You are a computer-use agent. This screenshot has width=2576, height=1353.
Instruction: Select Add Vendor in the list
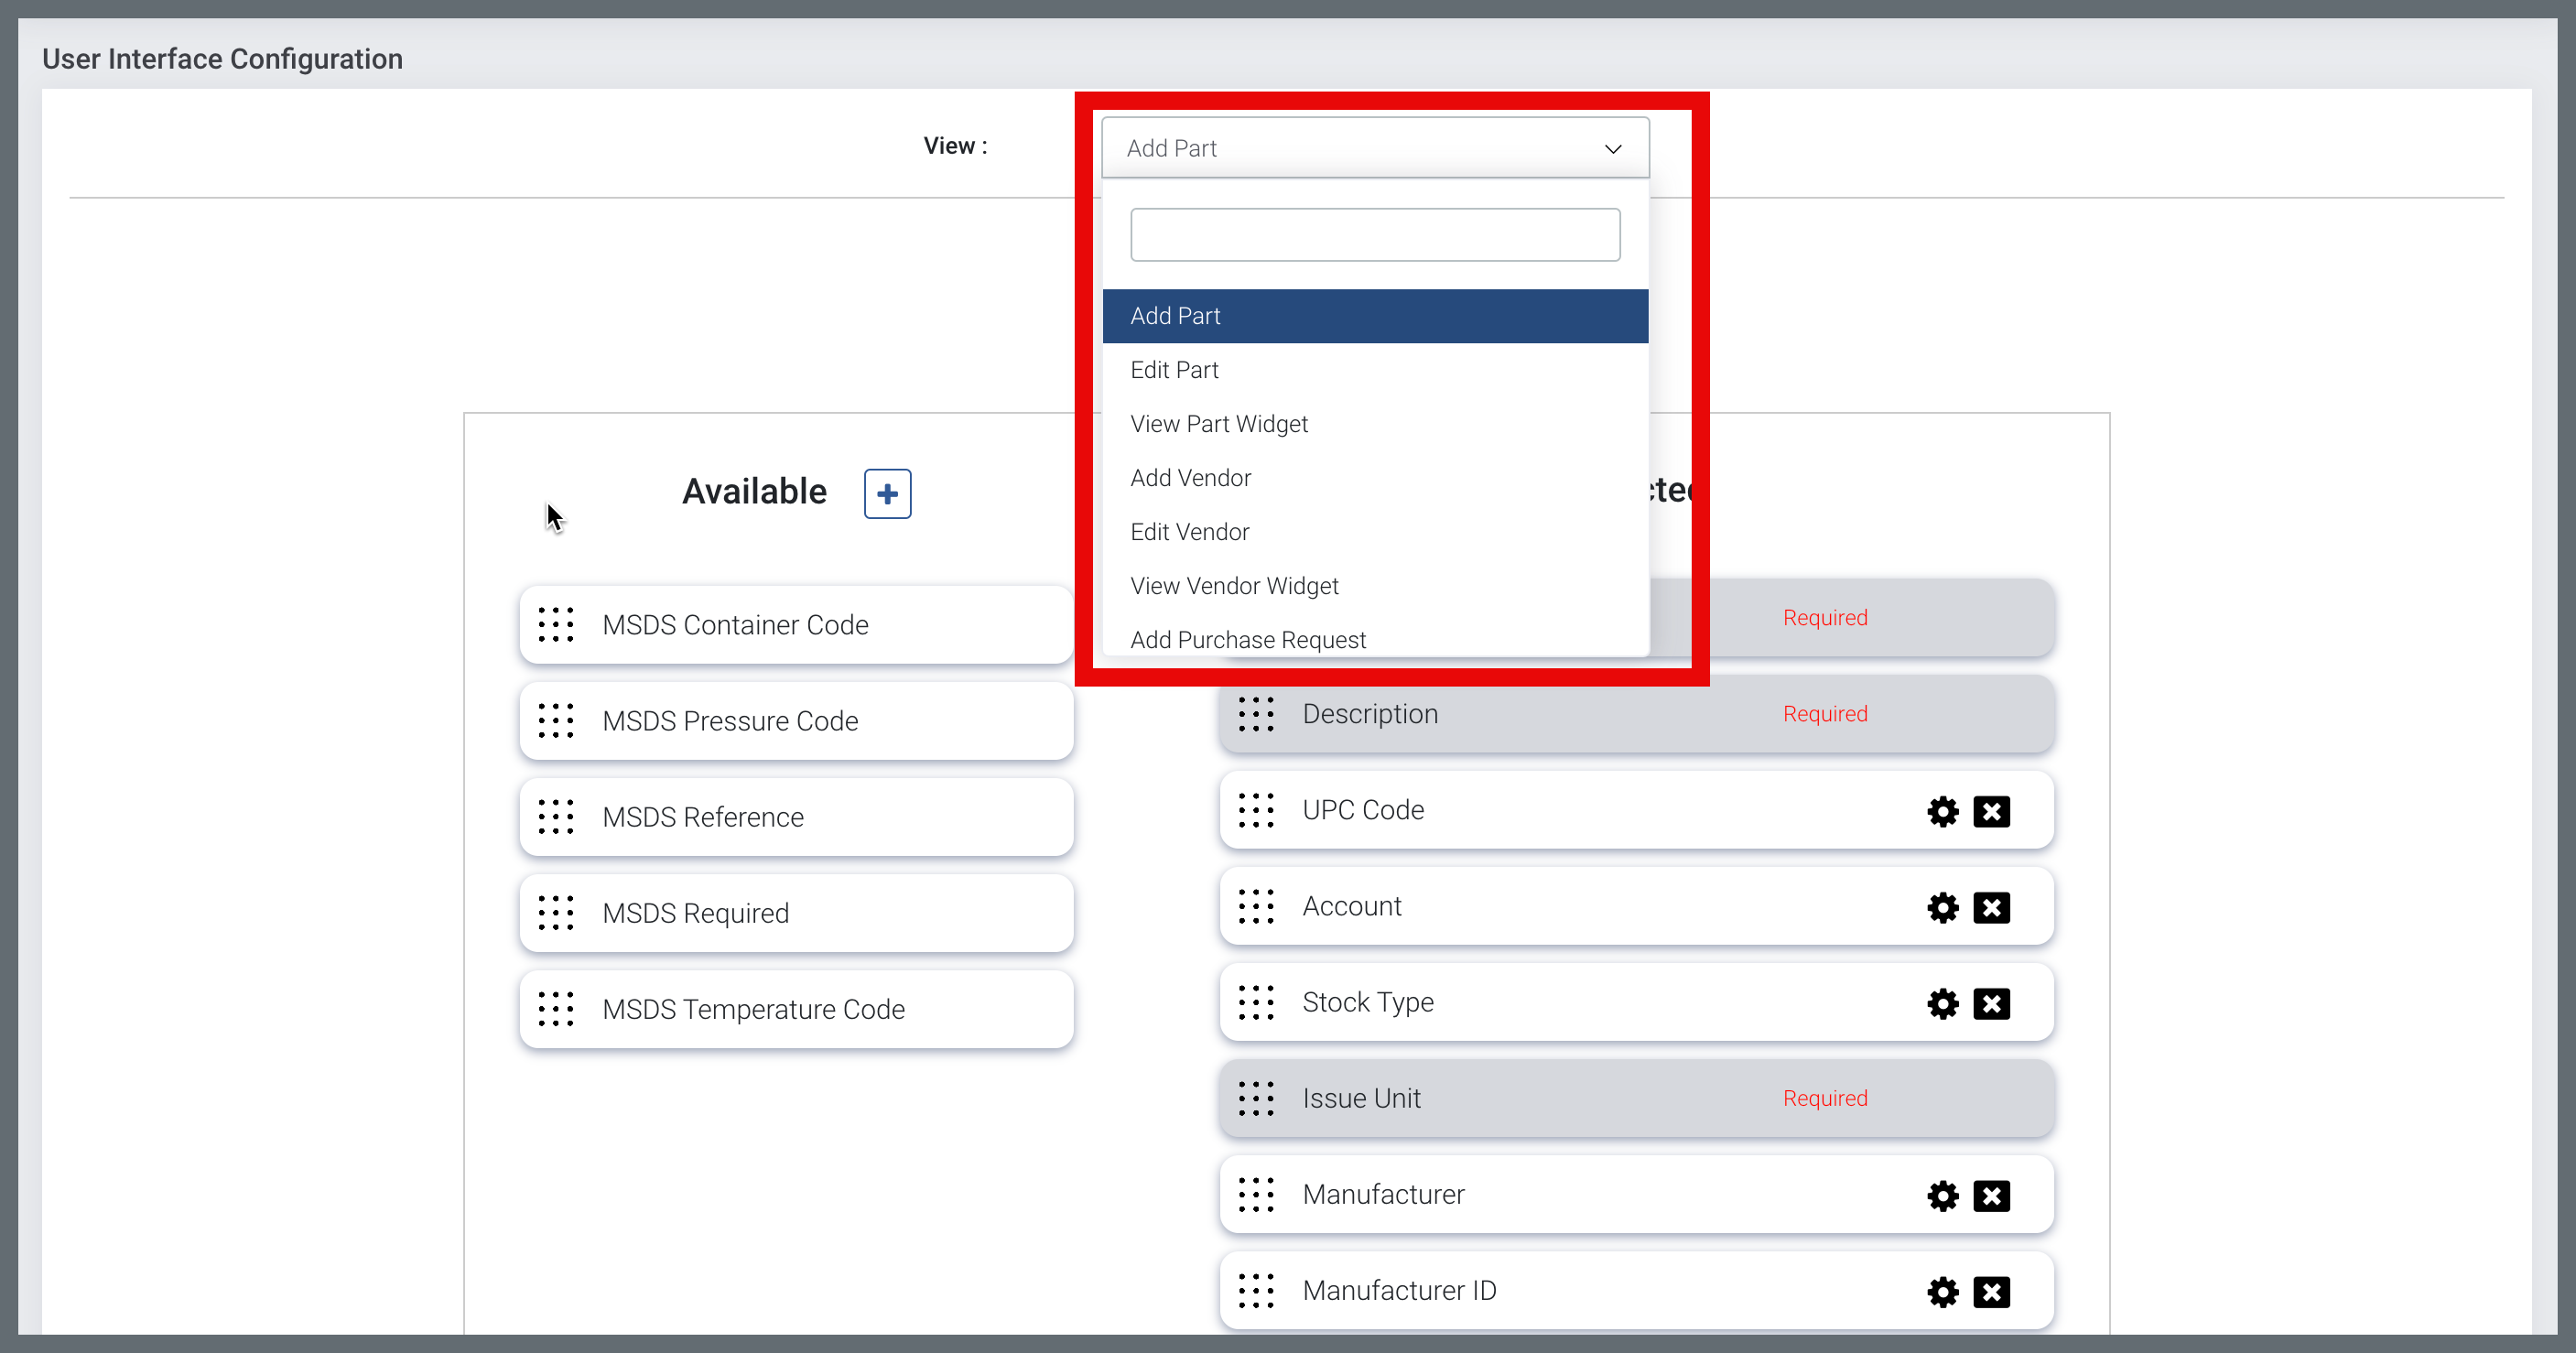point(1190,478)
